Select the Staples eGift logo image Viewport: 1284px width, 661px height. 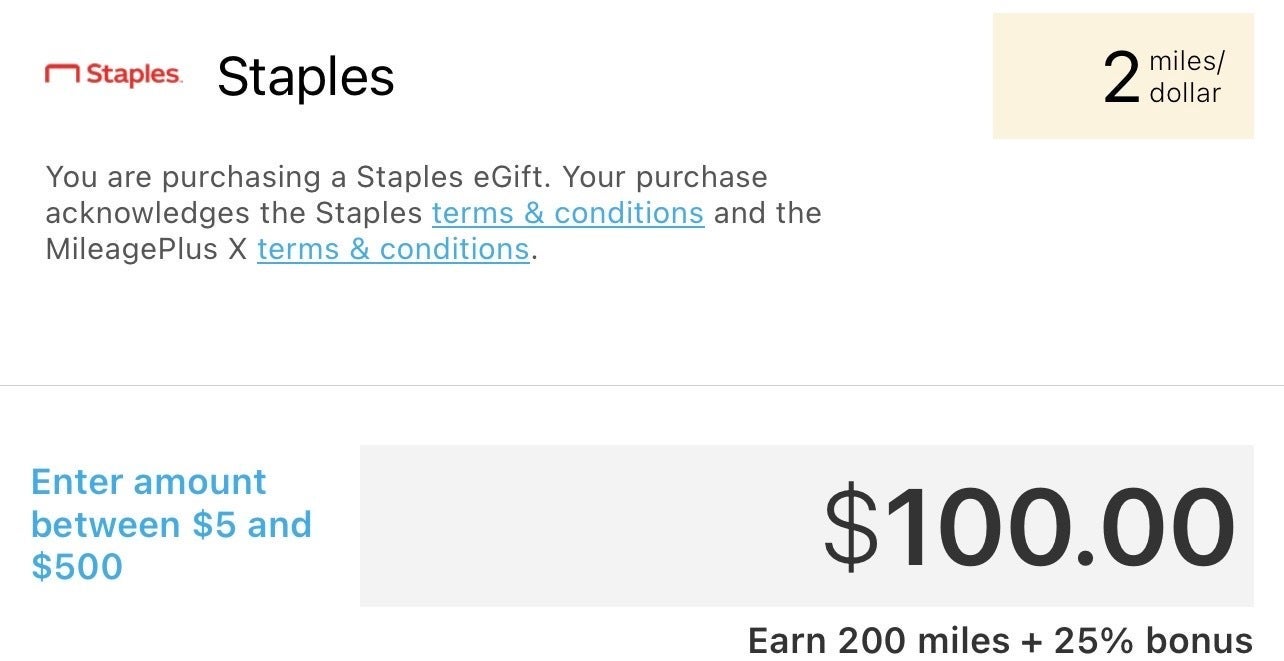point(113,74)
